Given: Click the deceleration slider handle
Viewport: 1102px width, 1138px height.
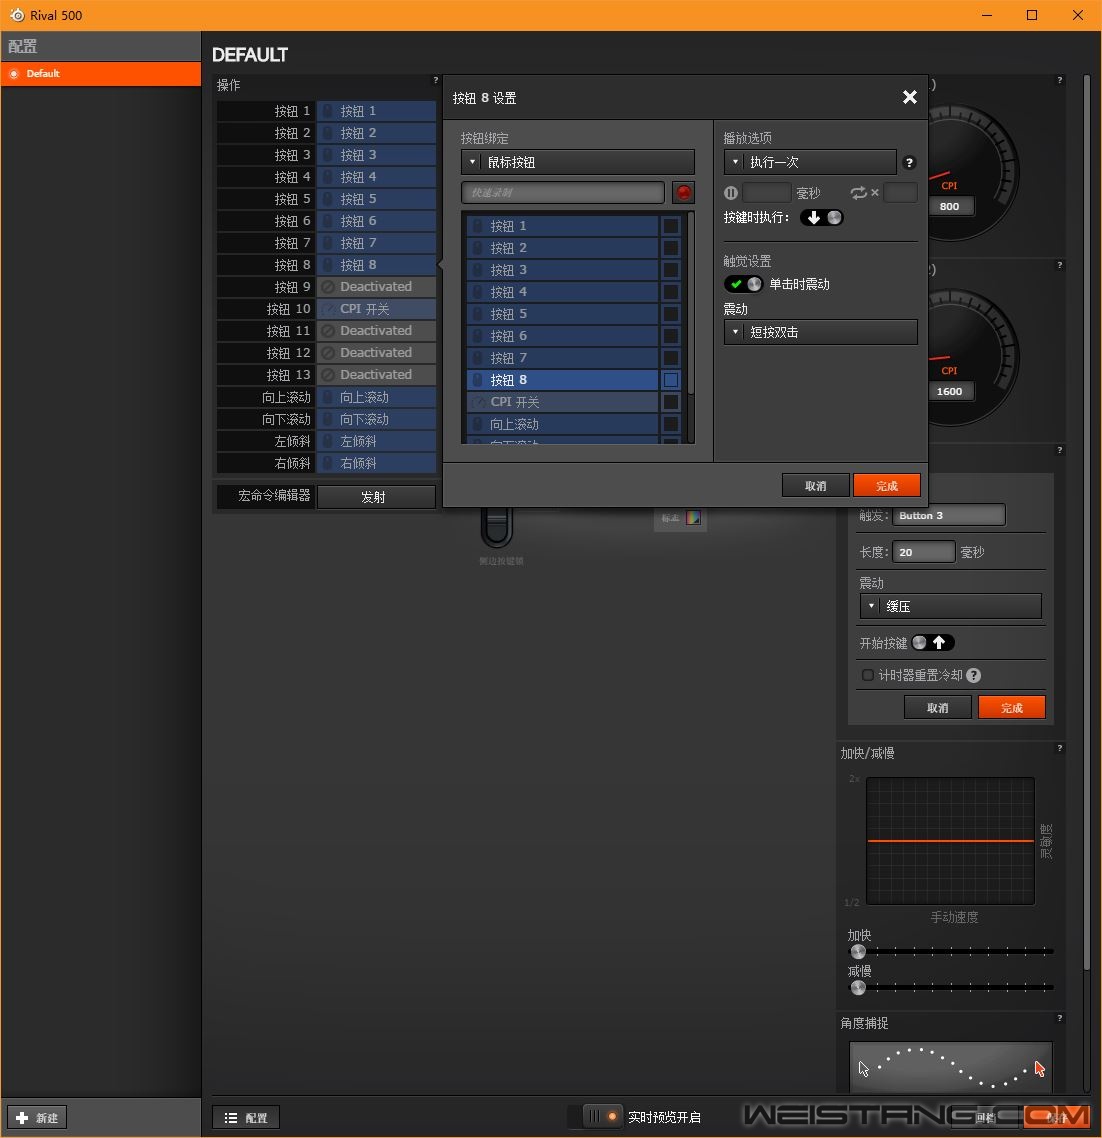Looking at the screenshot, I should (858, 987).
